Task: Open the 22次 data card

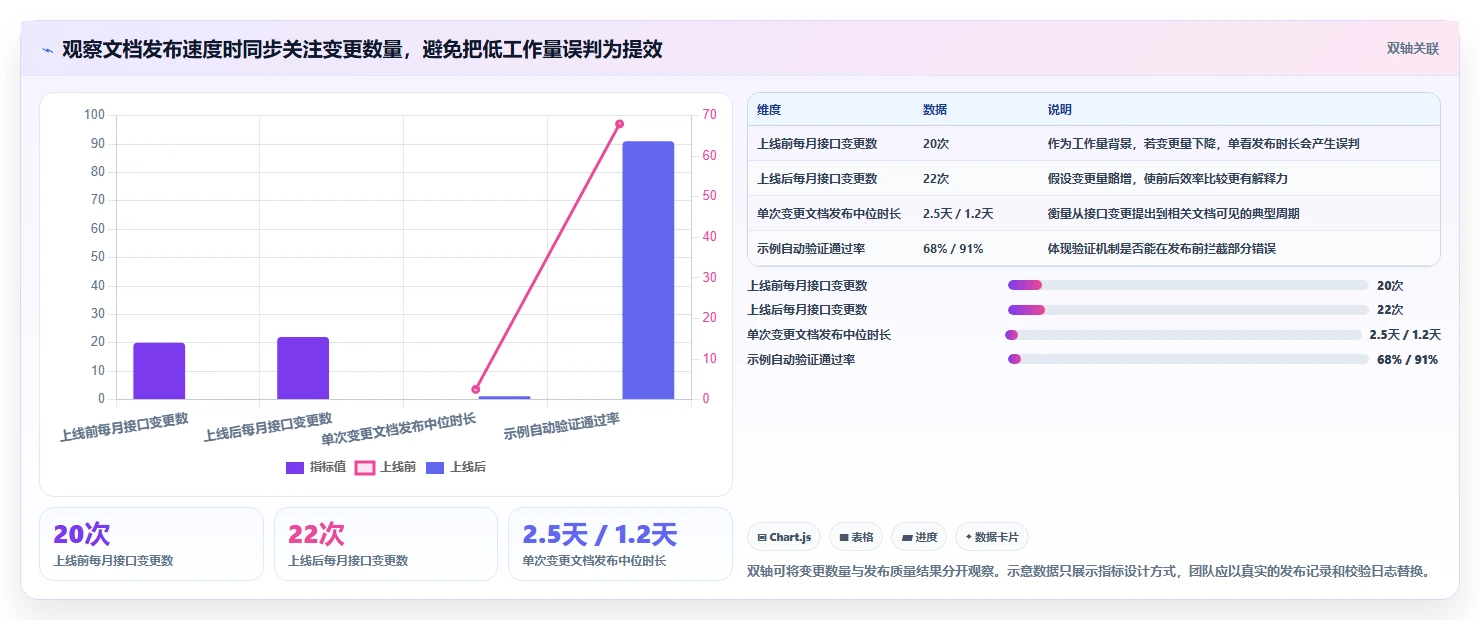Action: [386, 544]
